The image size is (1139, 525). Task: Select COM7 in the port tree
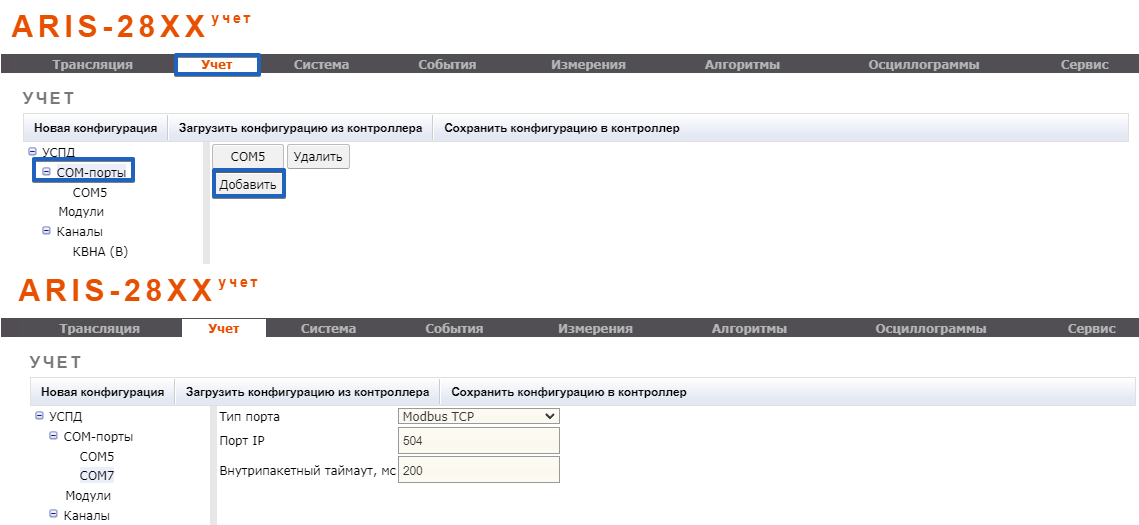(97, 476)
